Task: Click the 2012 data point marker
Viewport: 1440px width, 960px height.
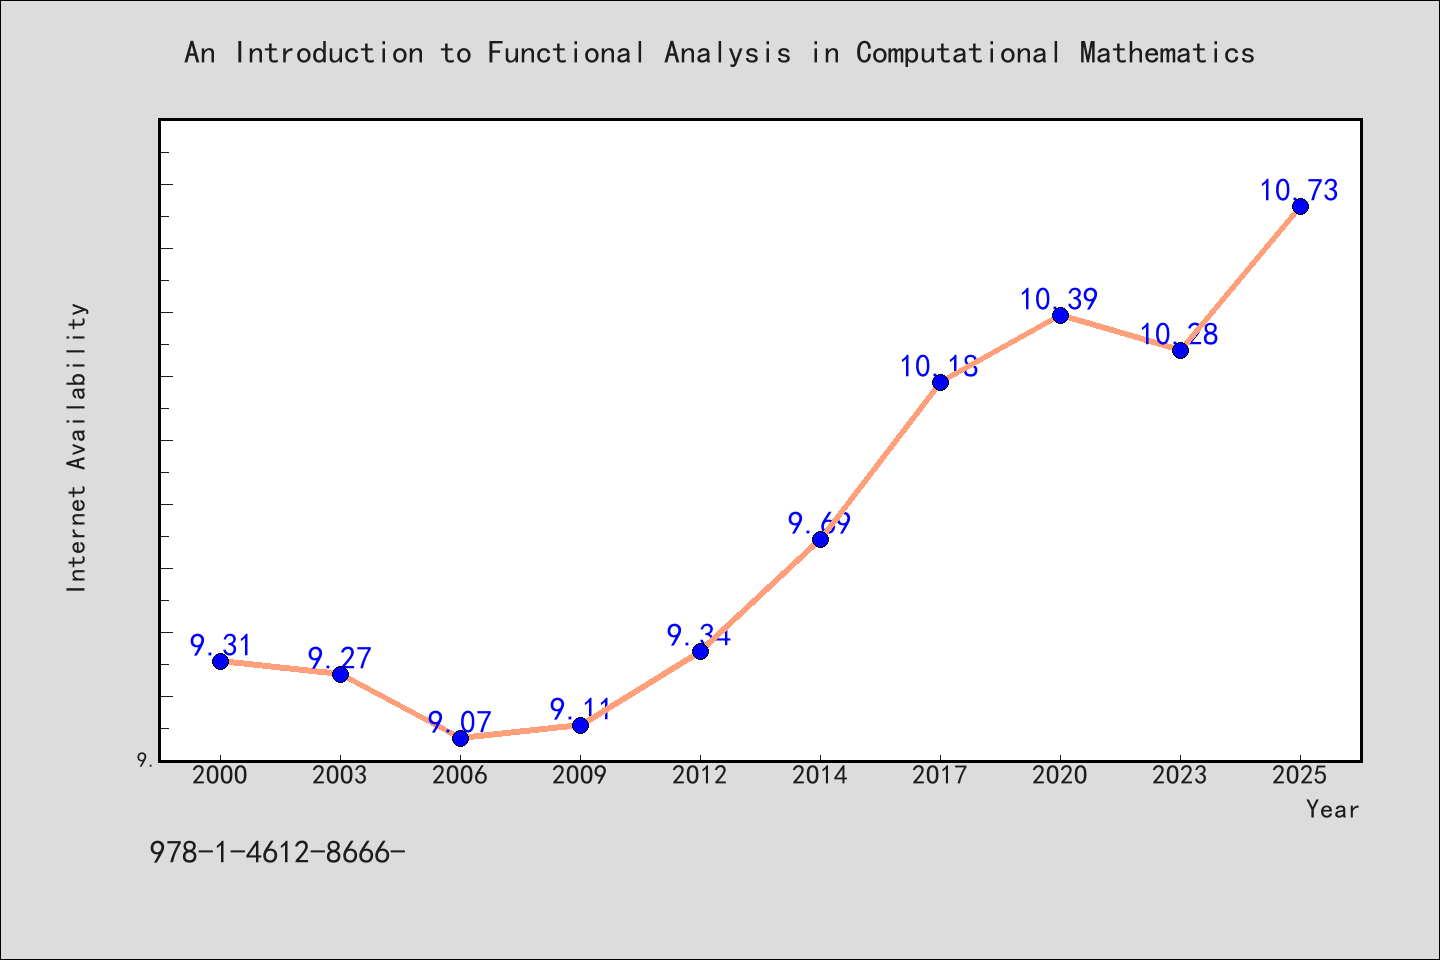Action: point(700,651)
